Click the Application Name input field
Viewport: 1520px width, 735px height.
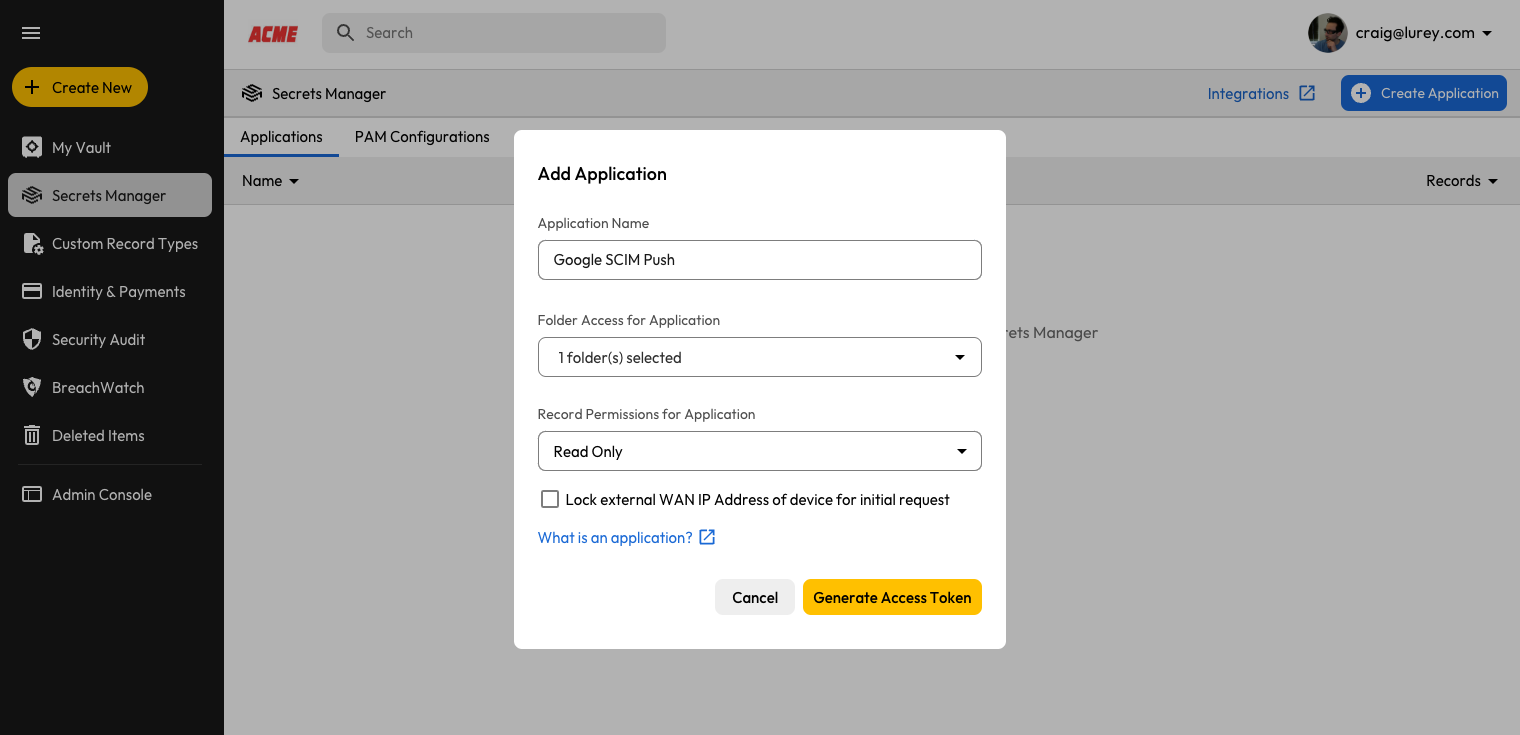(759, 260)
